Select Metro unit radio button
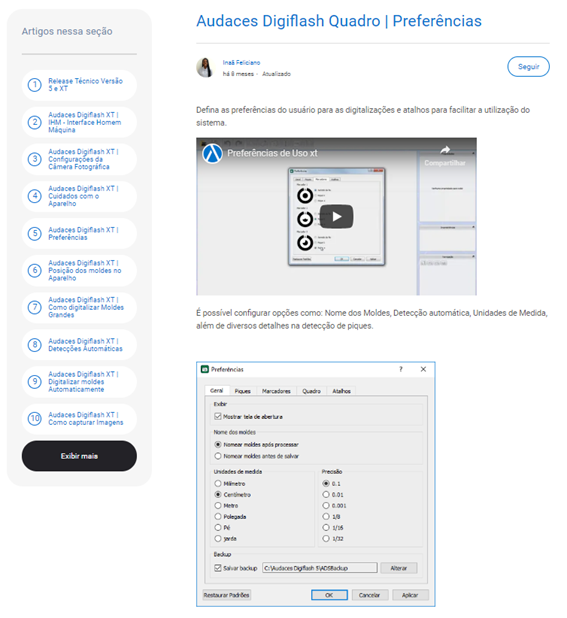Image resolution: width=567 pixels, height=618 pixels. click(218, 505)
